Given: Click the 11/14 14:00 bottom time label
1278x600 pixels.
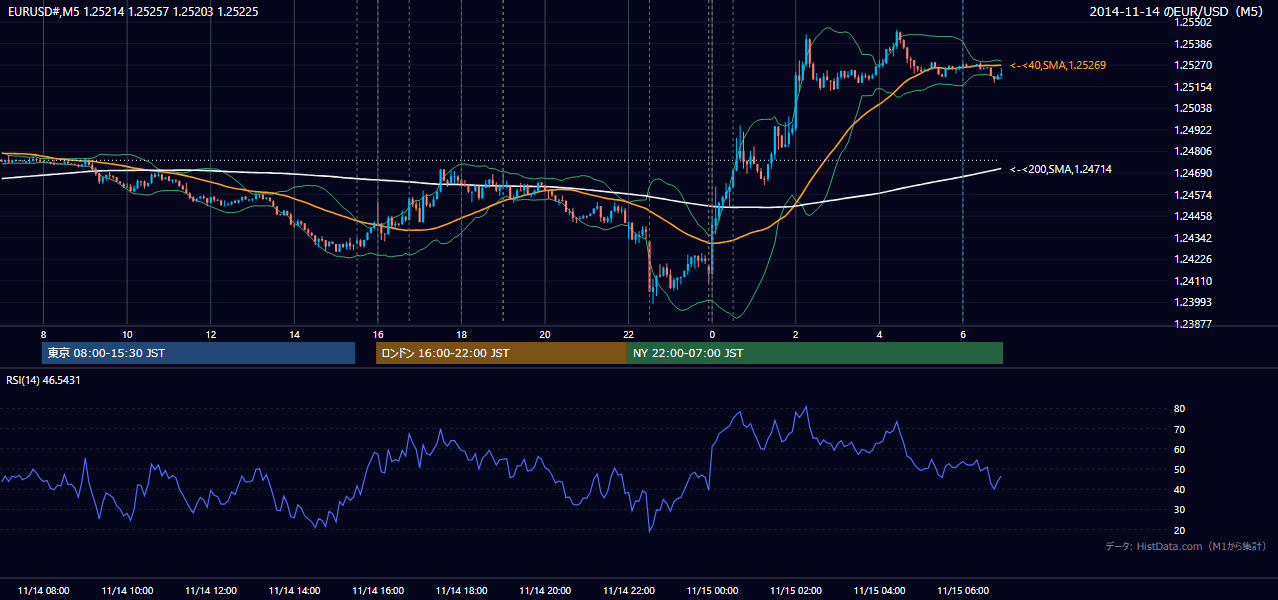Looking at the screenshot, I should tap(294, 591).
